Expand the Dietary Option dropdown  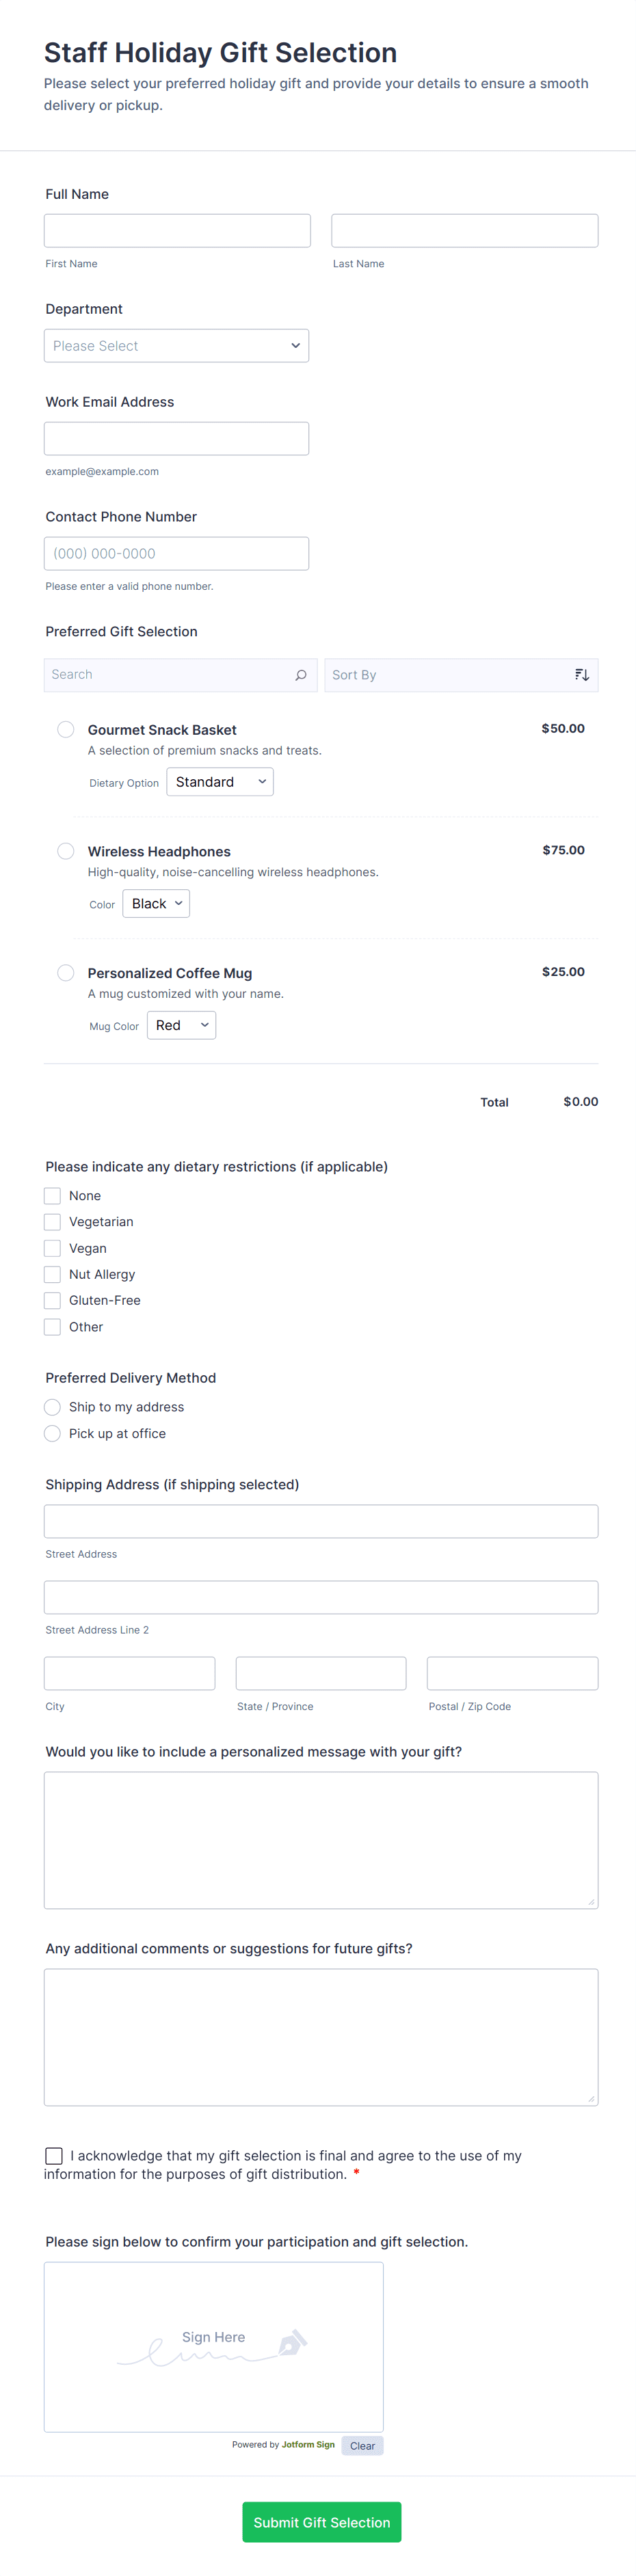[x=220, y=782]
